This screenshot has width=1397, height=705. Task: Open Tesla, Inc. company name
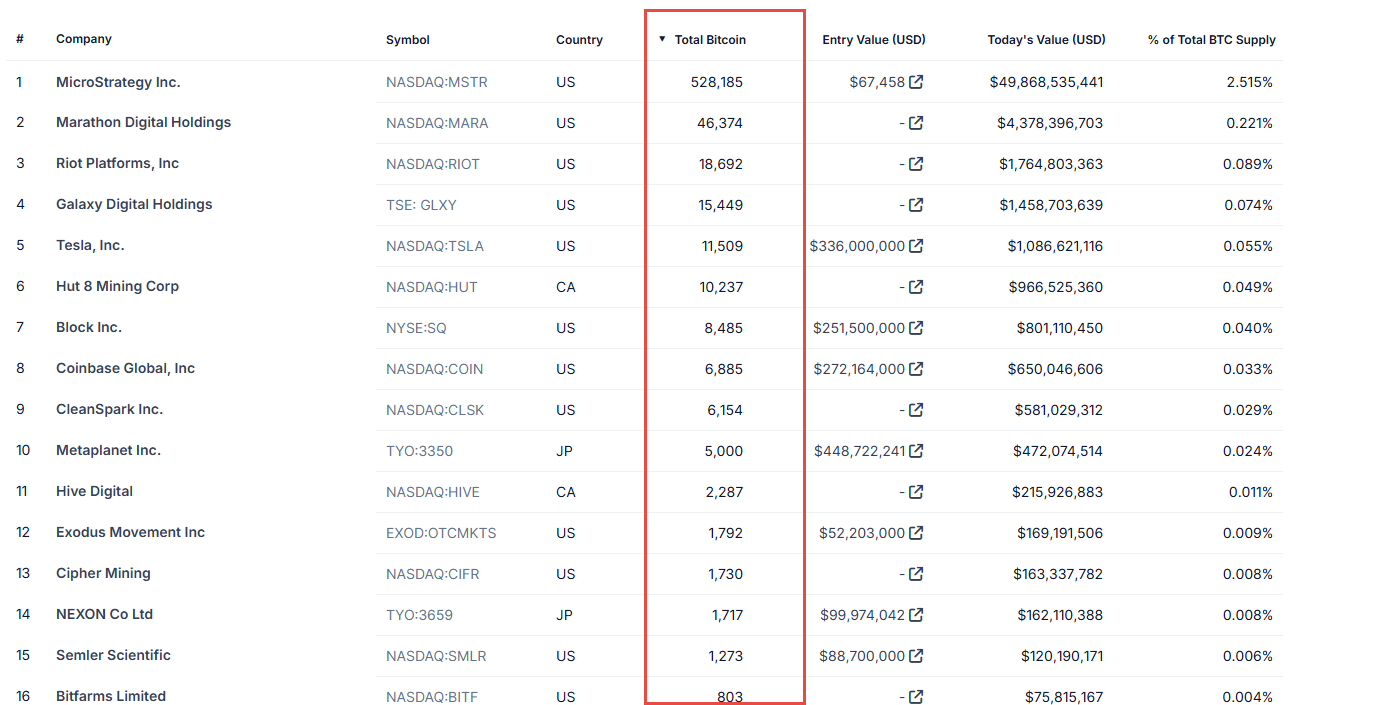tap(90, 245)
